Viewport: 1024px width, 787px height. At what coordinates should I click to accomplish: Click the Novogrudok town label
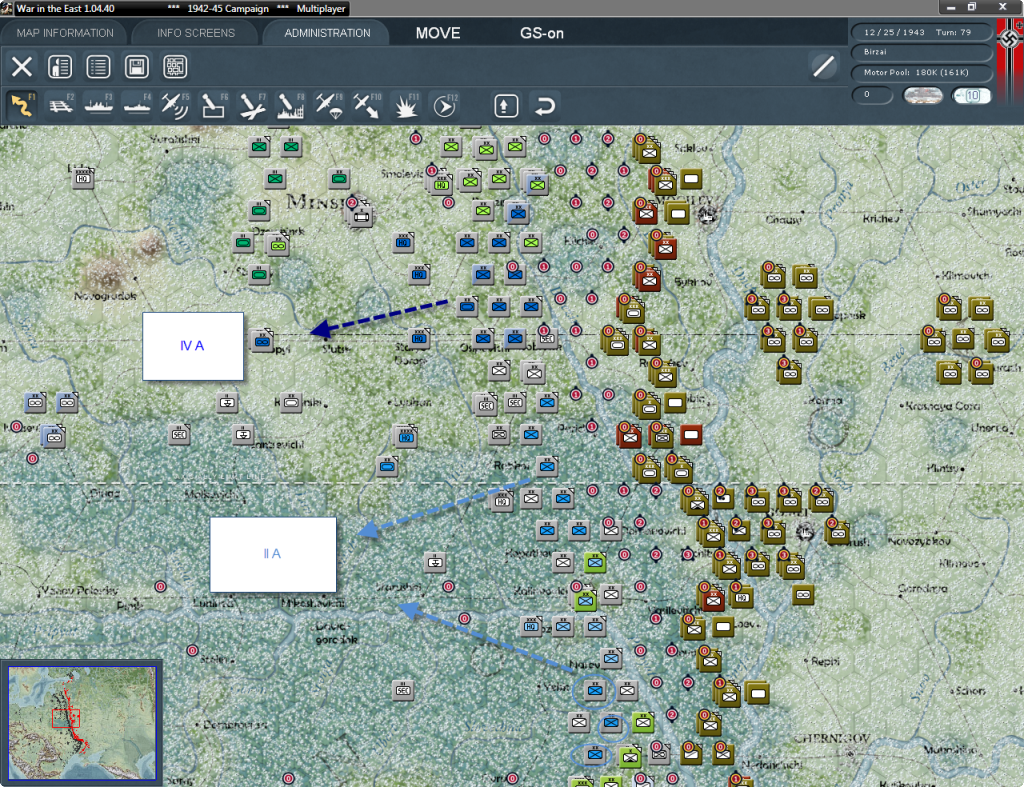tap(104, 296)
